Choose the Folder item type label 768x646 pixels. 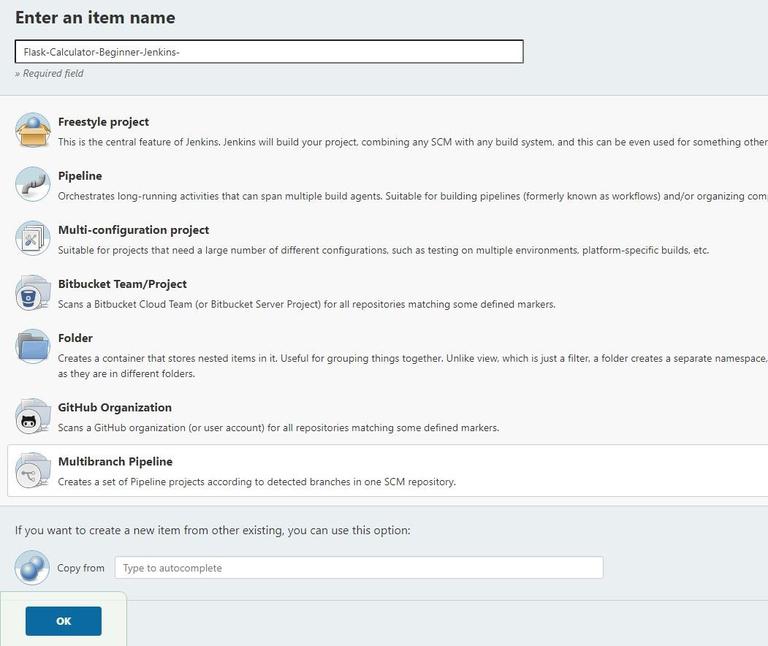[x=76, y=338]
